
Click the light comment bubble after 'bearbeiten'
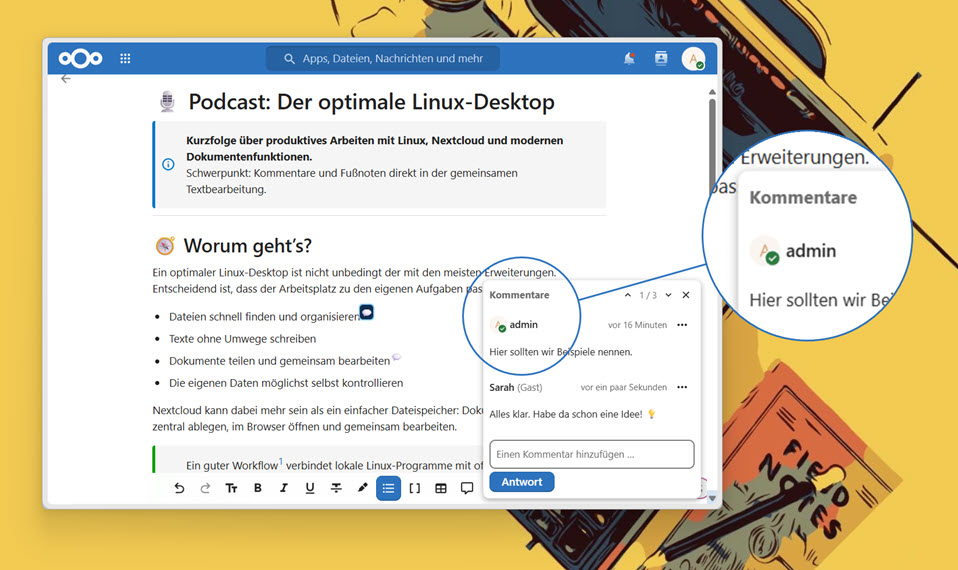(x=397, y=357)
